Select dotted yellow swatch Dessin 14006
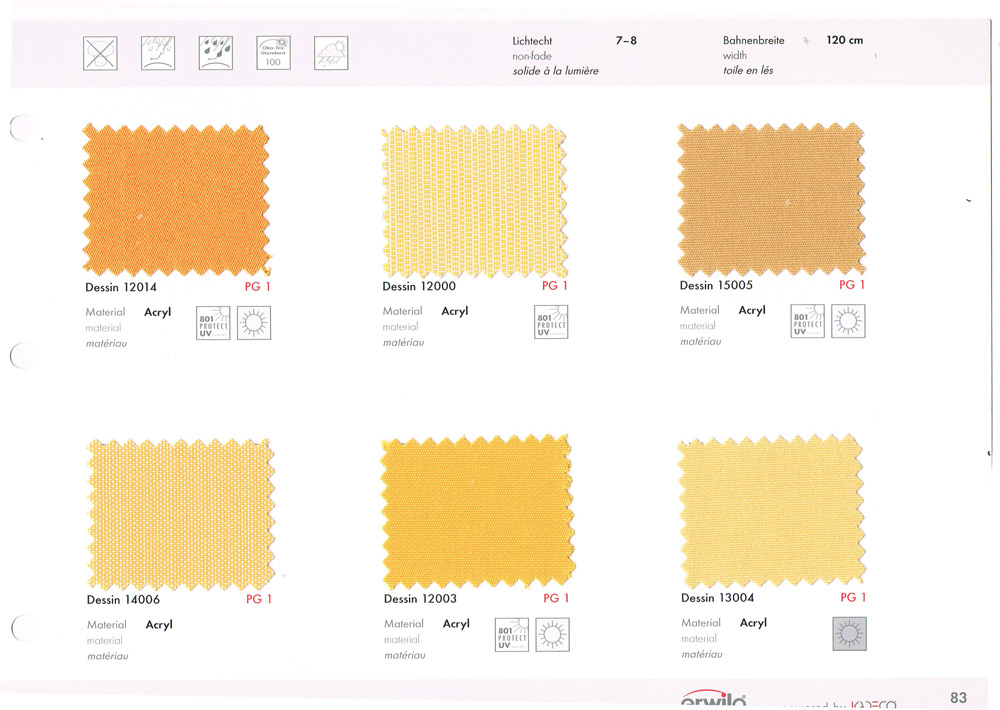The image size is (1000, 710). coord(180,514)
